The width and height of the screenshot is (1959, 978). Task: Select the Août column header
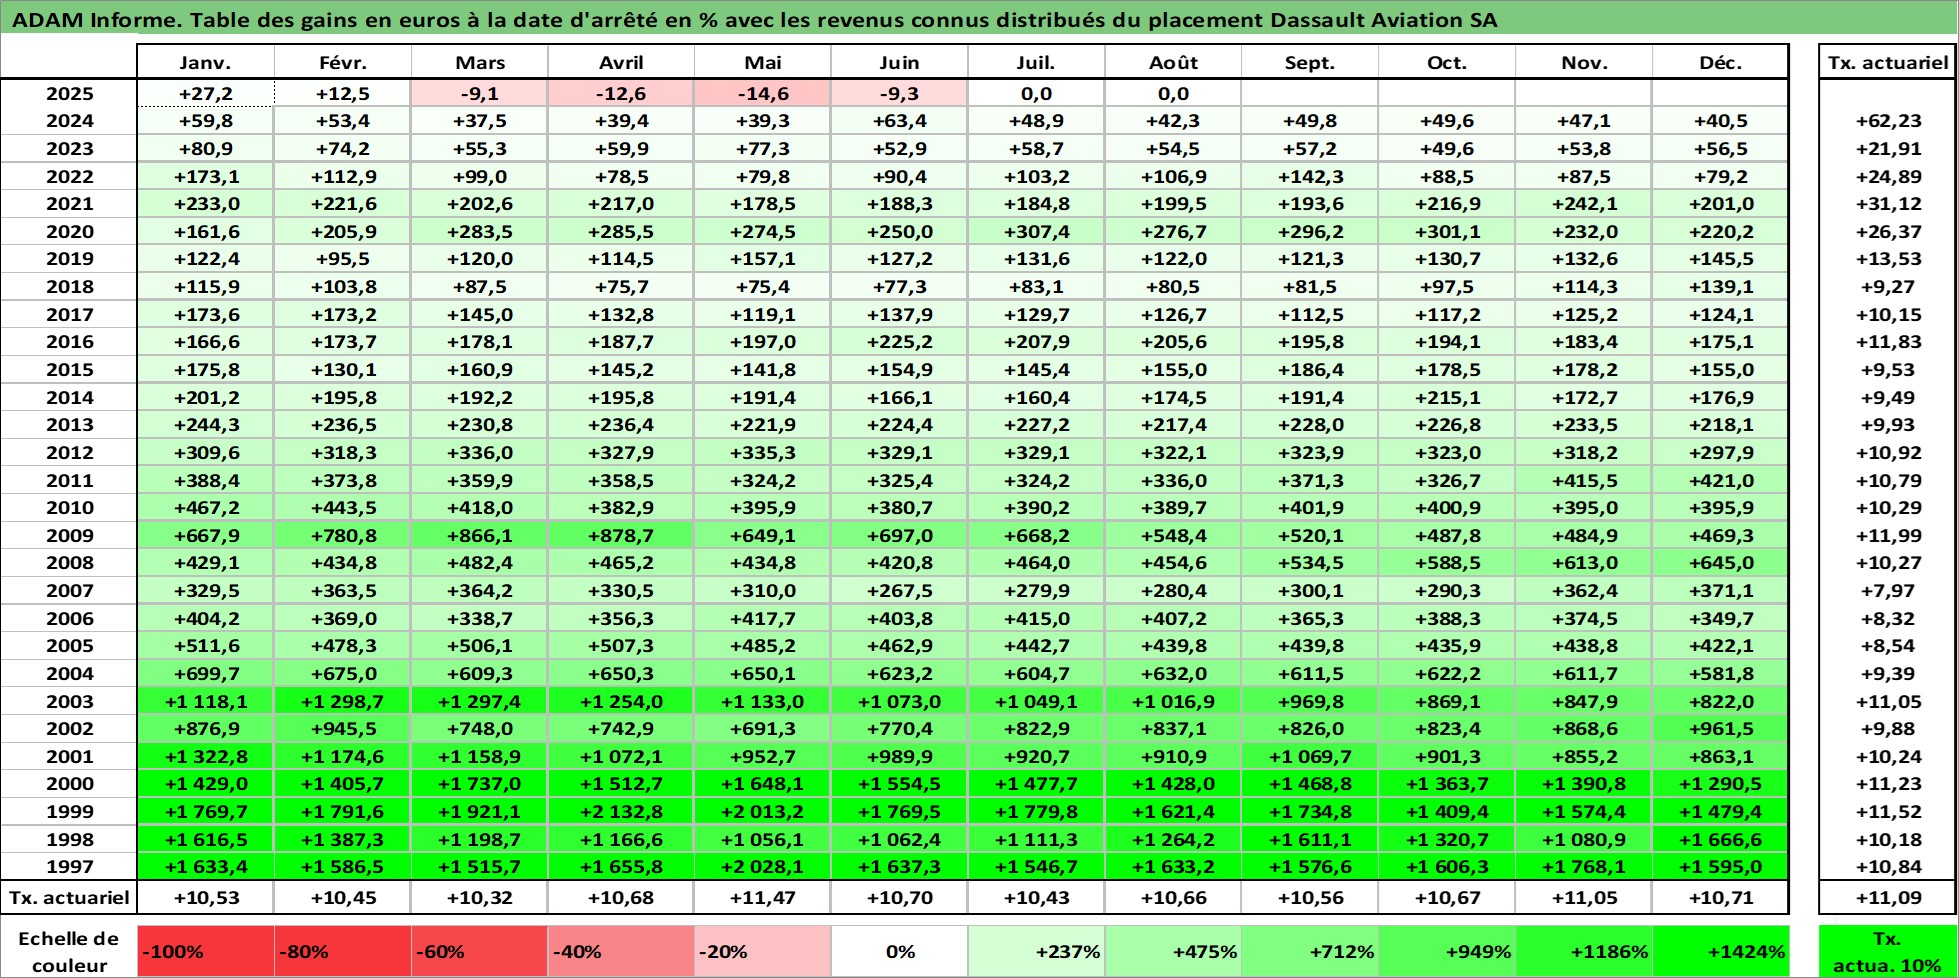click(x=1173, y=62)
